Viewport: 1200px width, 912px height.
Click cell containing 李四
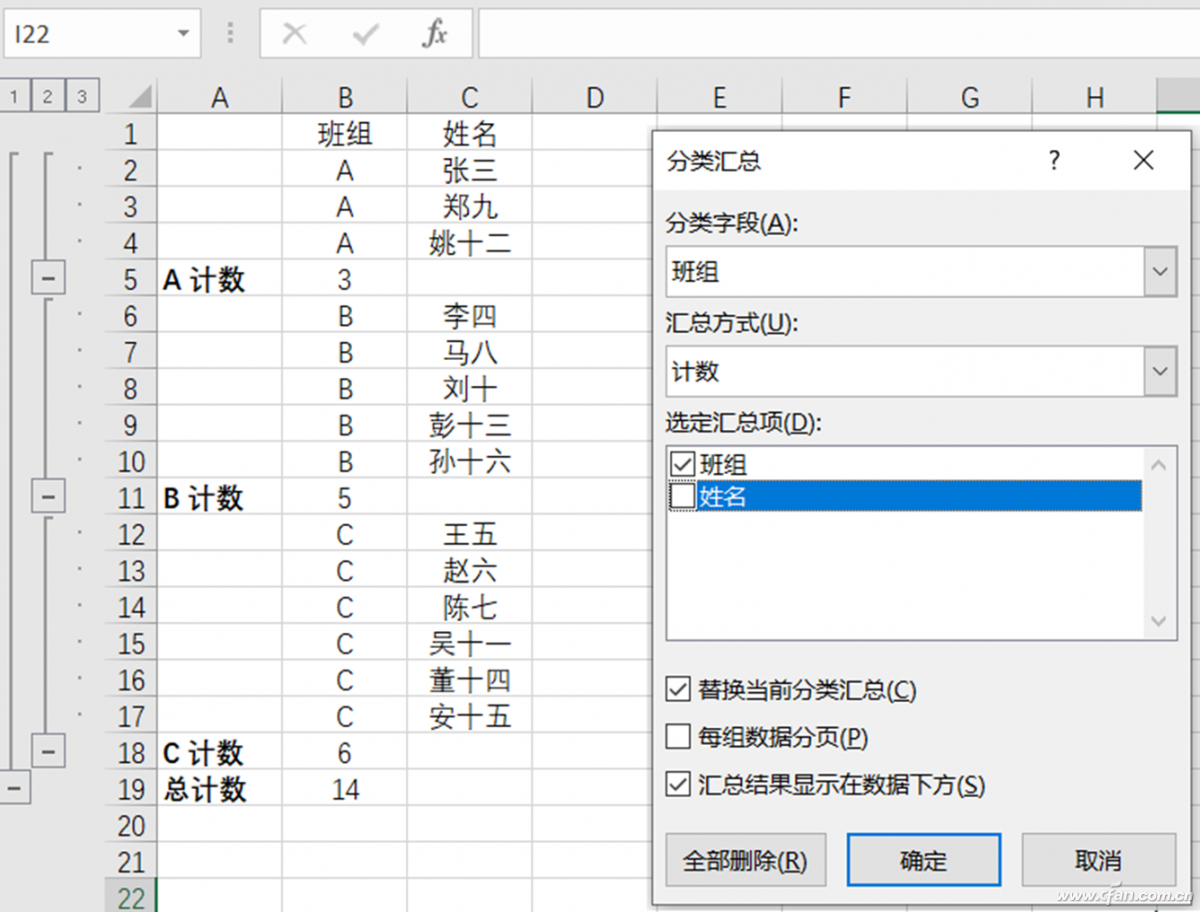tap(470, 316)
